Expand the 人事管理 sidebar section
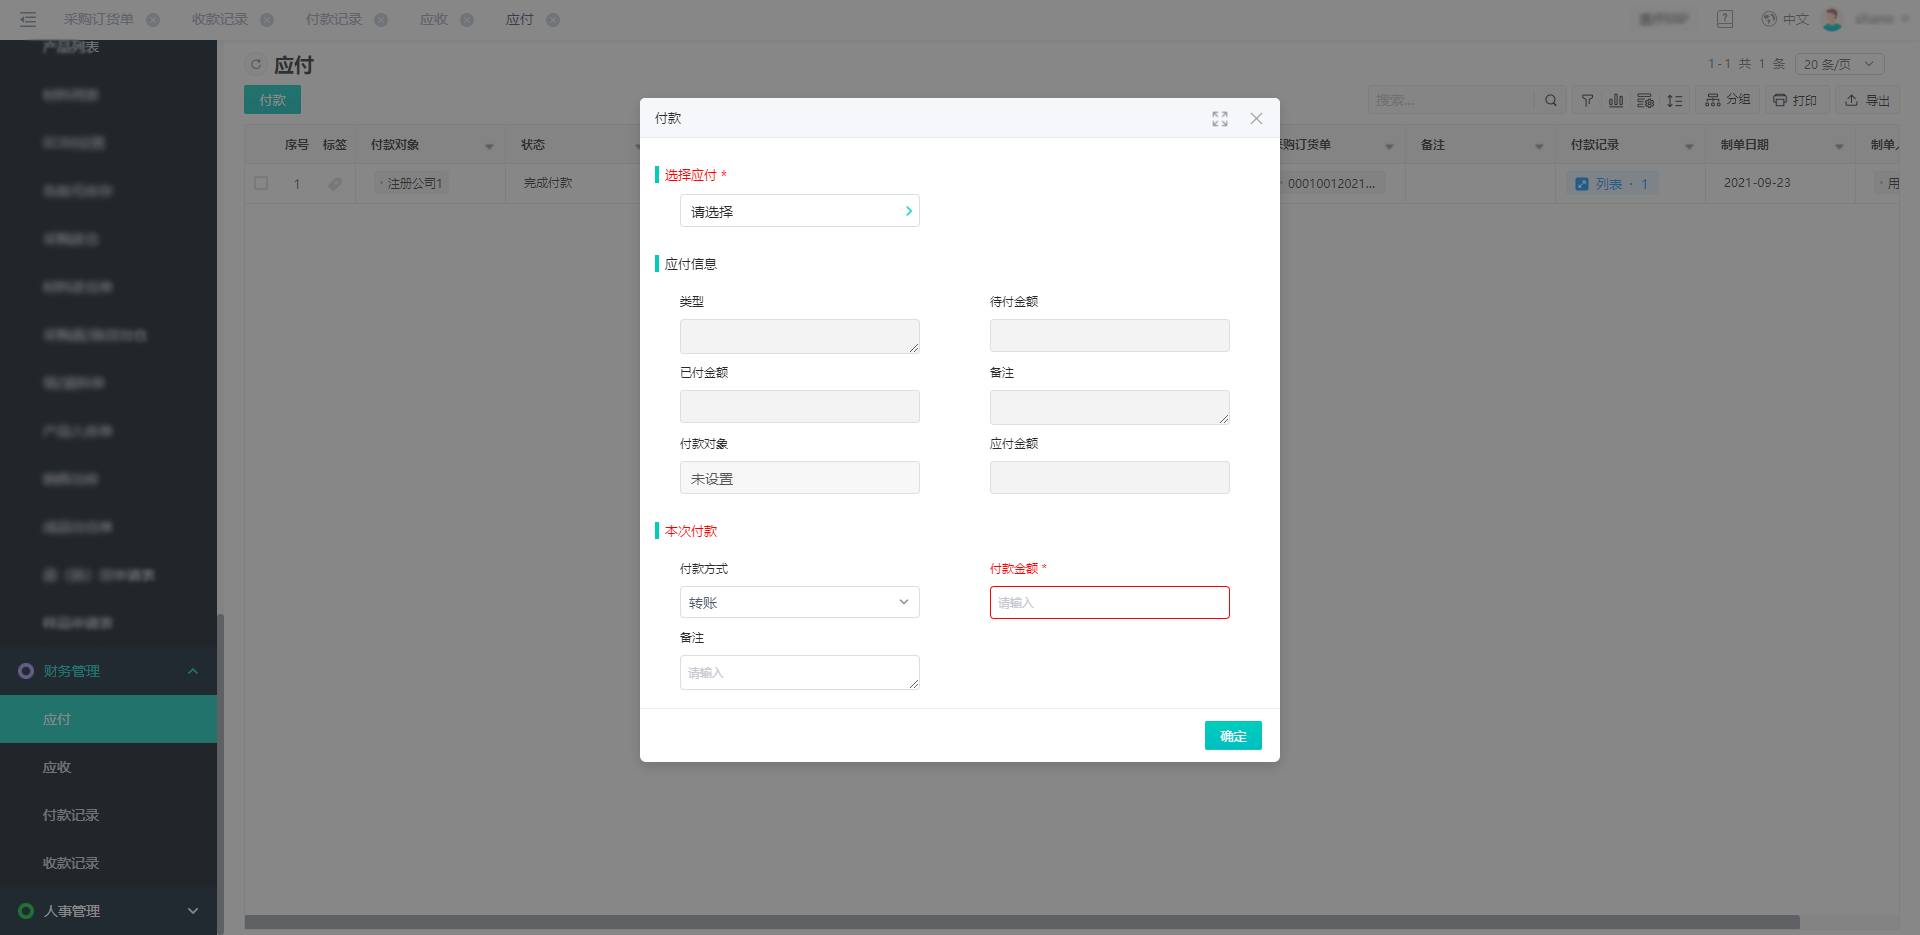This screenshot has height=935, width=1920. [x=108, y=911]
